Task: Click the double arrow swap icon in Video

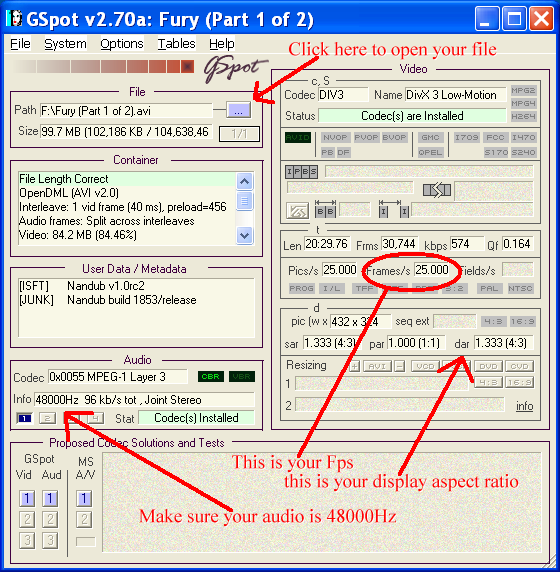Action: click(x=437, y=190)
